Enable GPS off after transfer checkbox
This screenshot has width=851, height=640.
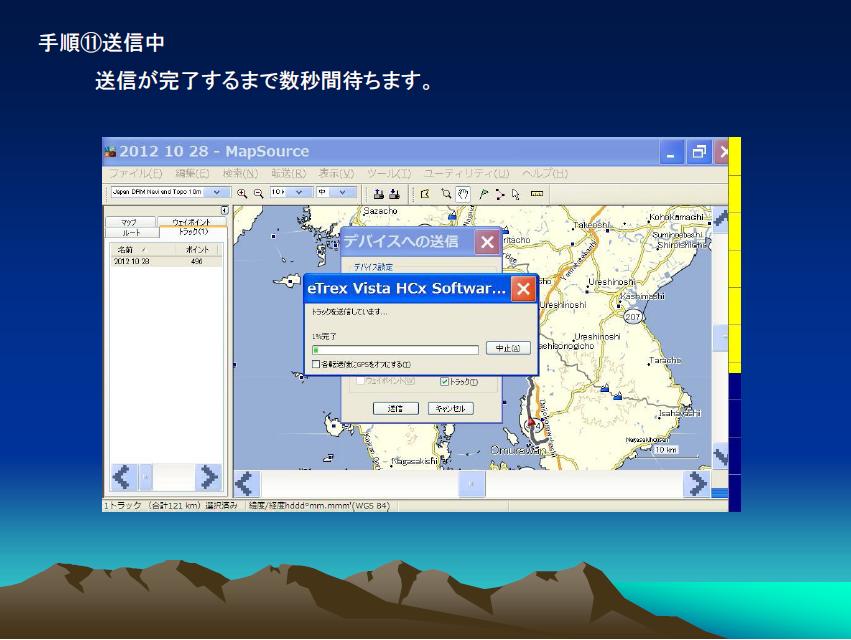pyautogui.click(x=316, y=364)
